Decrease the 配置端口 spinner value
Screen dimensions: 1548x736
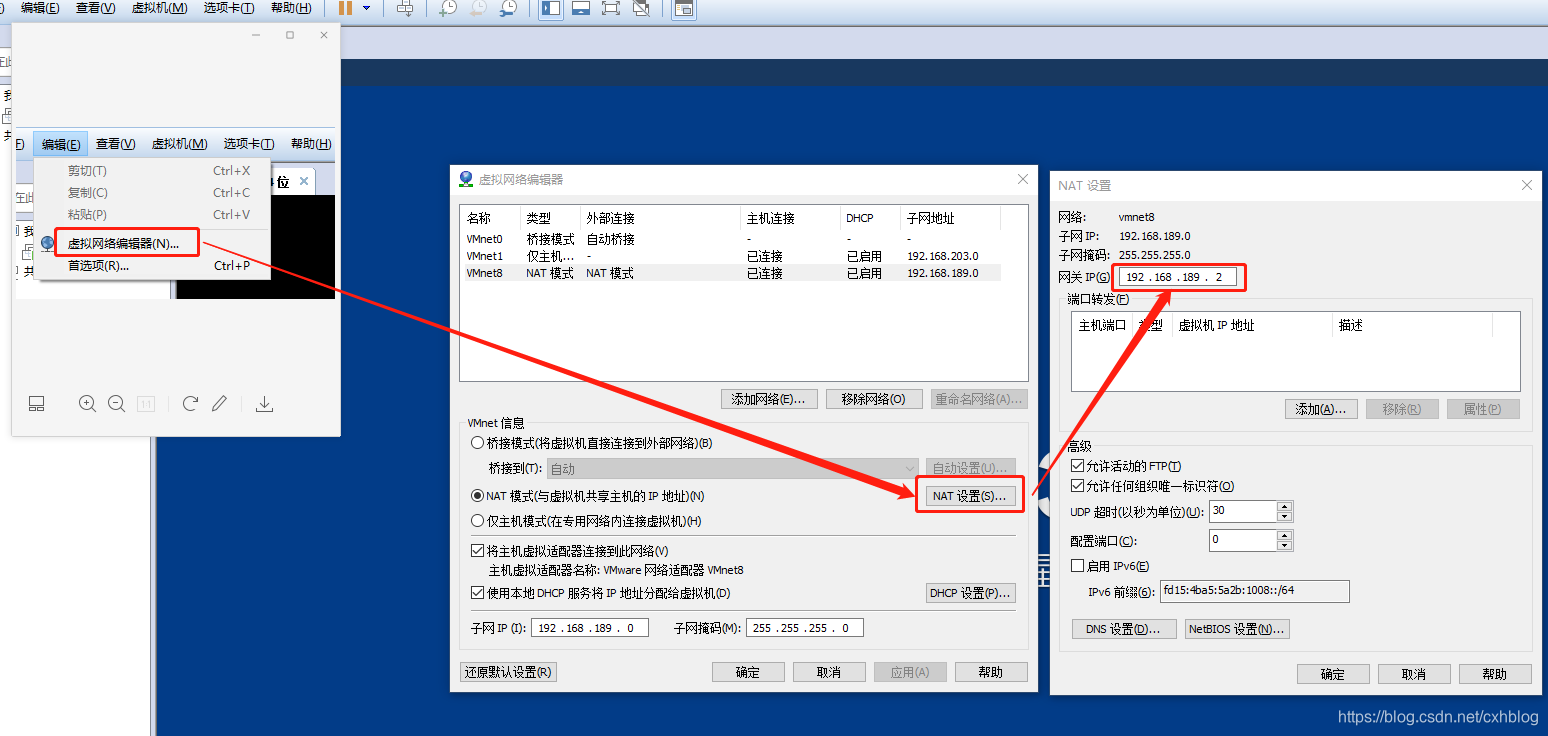[1285, 545]
